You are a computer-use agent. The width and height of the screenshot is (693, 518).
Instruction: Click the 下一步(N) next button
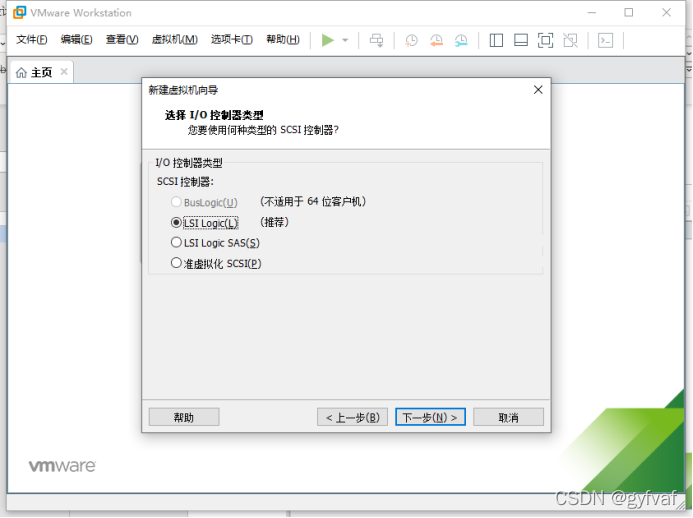click(430, 417)
